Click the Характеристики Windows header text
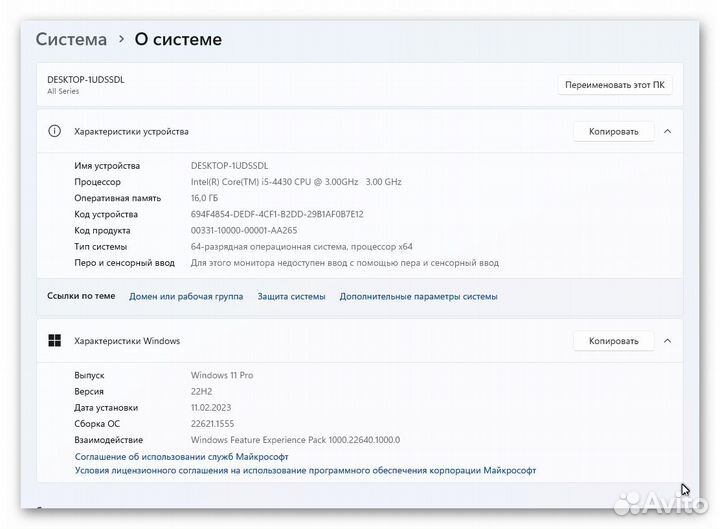This screenshot has width=720, height=529. point(127,341)
